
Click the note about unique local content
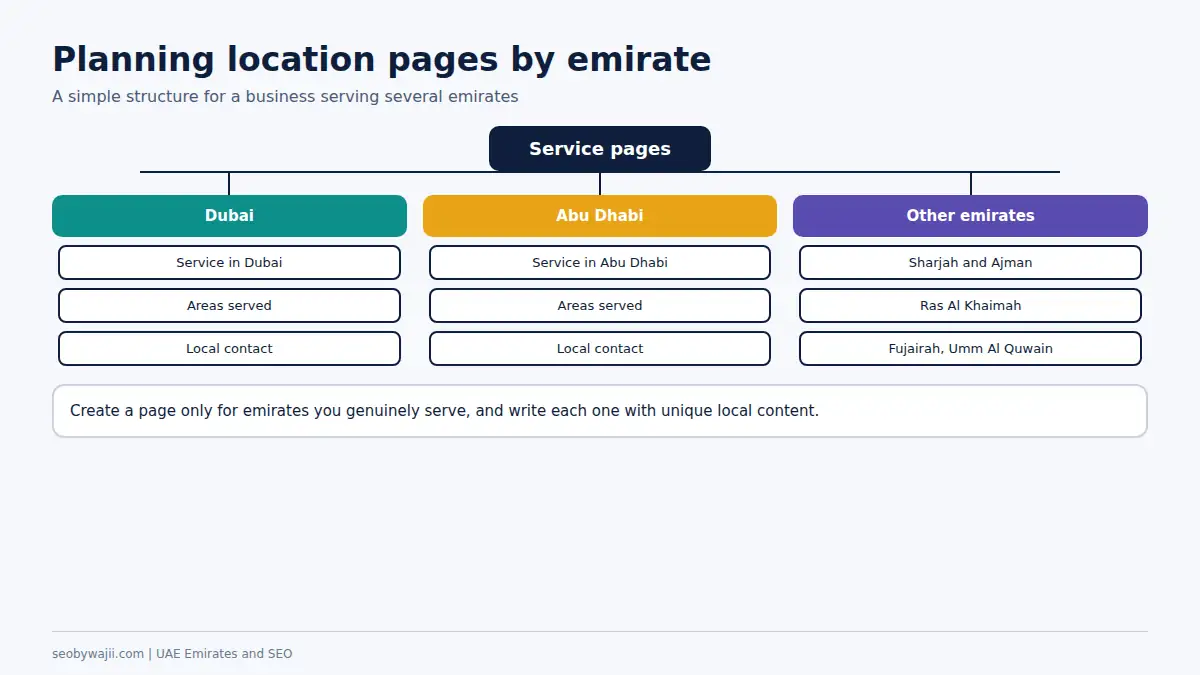(x=600, y=411)
